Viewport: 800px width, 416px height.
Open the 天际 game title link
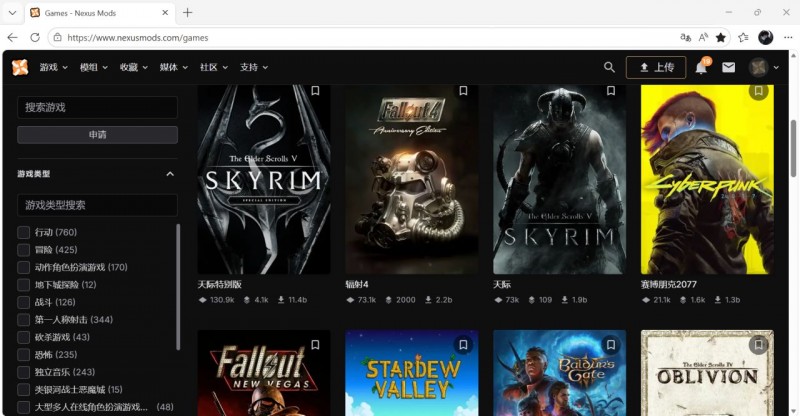(x=502, y=284)
